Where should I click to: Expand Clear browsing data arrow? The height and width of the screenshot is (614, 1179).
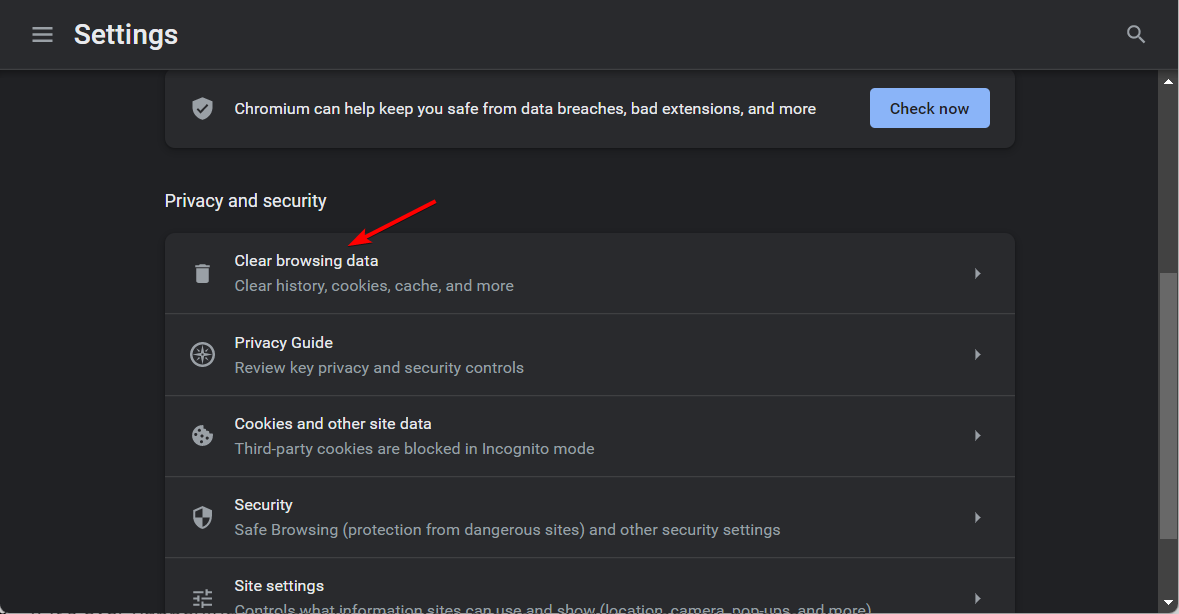click(977, 274)
